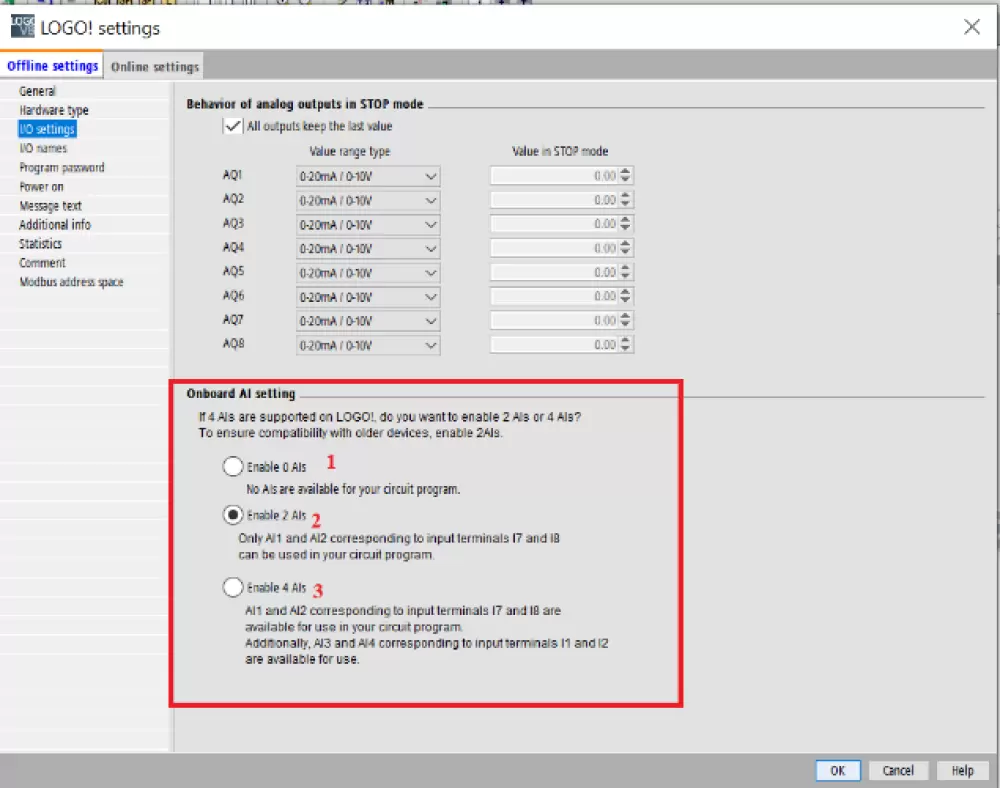The width and height of the screenshot is (1000, 788).
Task: Select General in the settings list
Action: [x=38, y=91]
